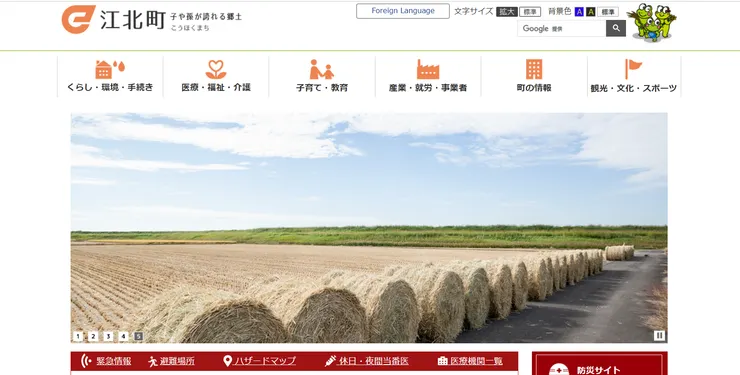Click the flag icon above 観光・文化・スポーツ
740x375 pixels.
633,69
